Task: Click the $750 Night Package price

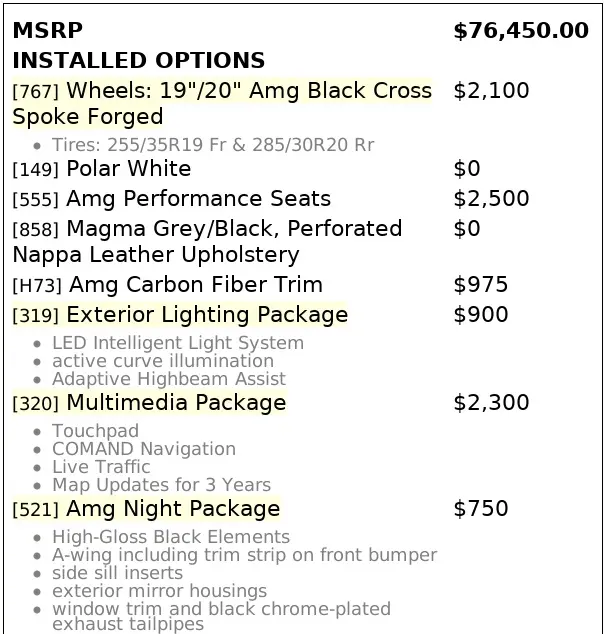Action: [x=480, y=510]
